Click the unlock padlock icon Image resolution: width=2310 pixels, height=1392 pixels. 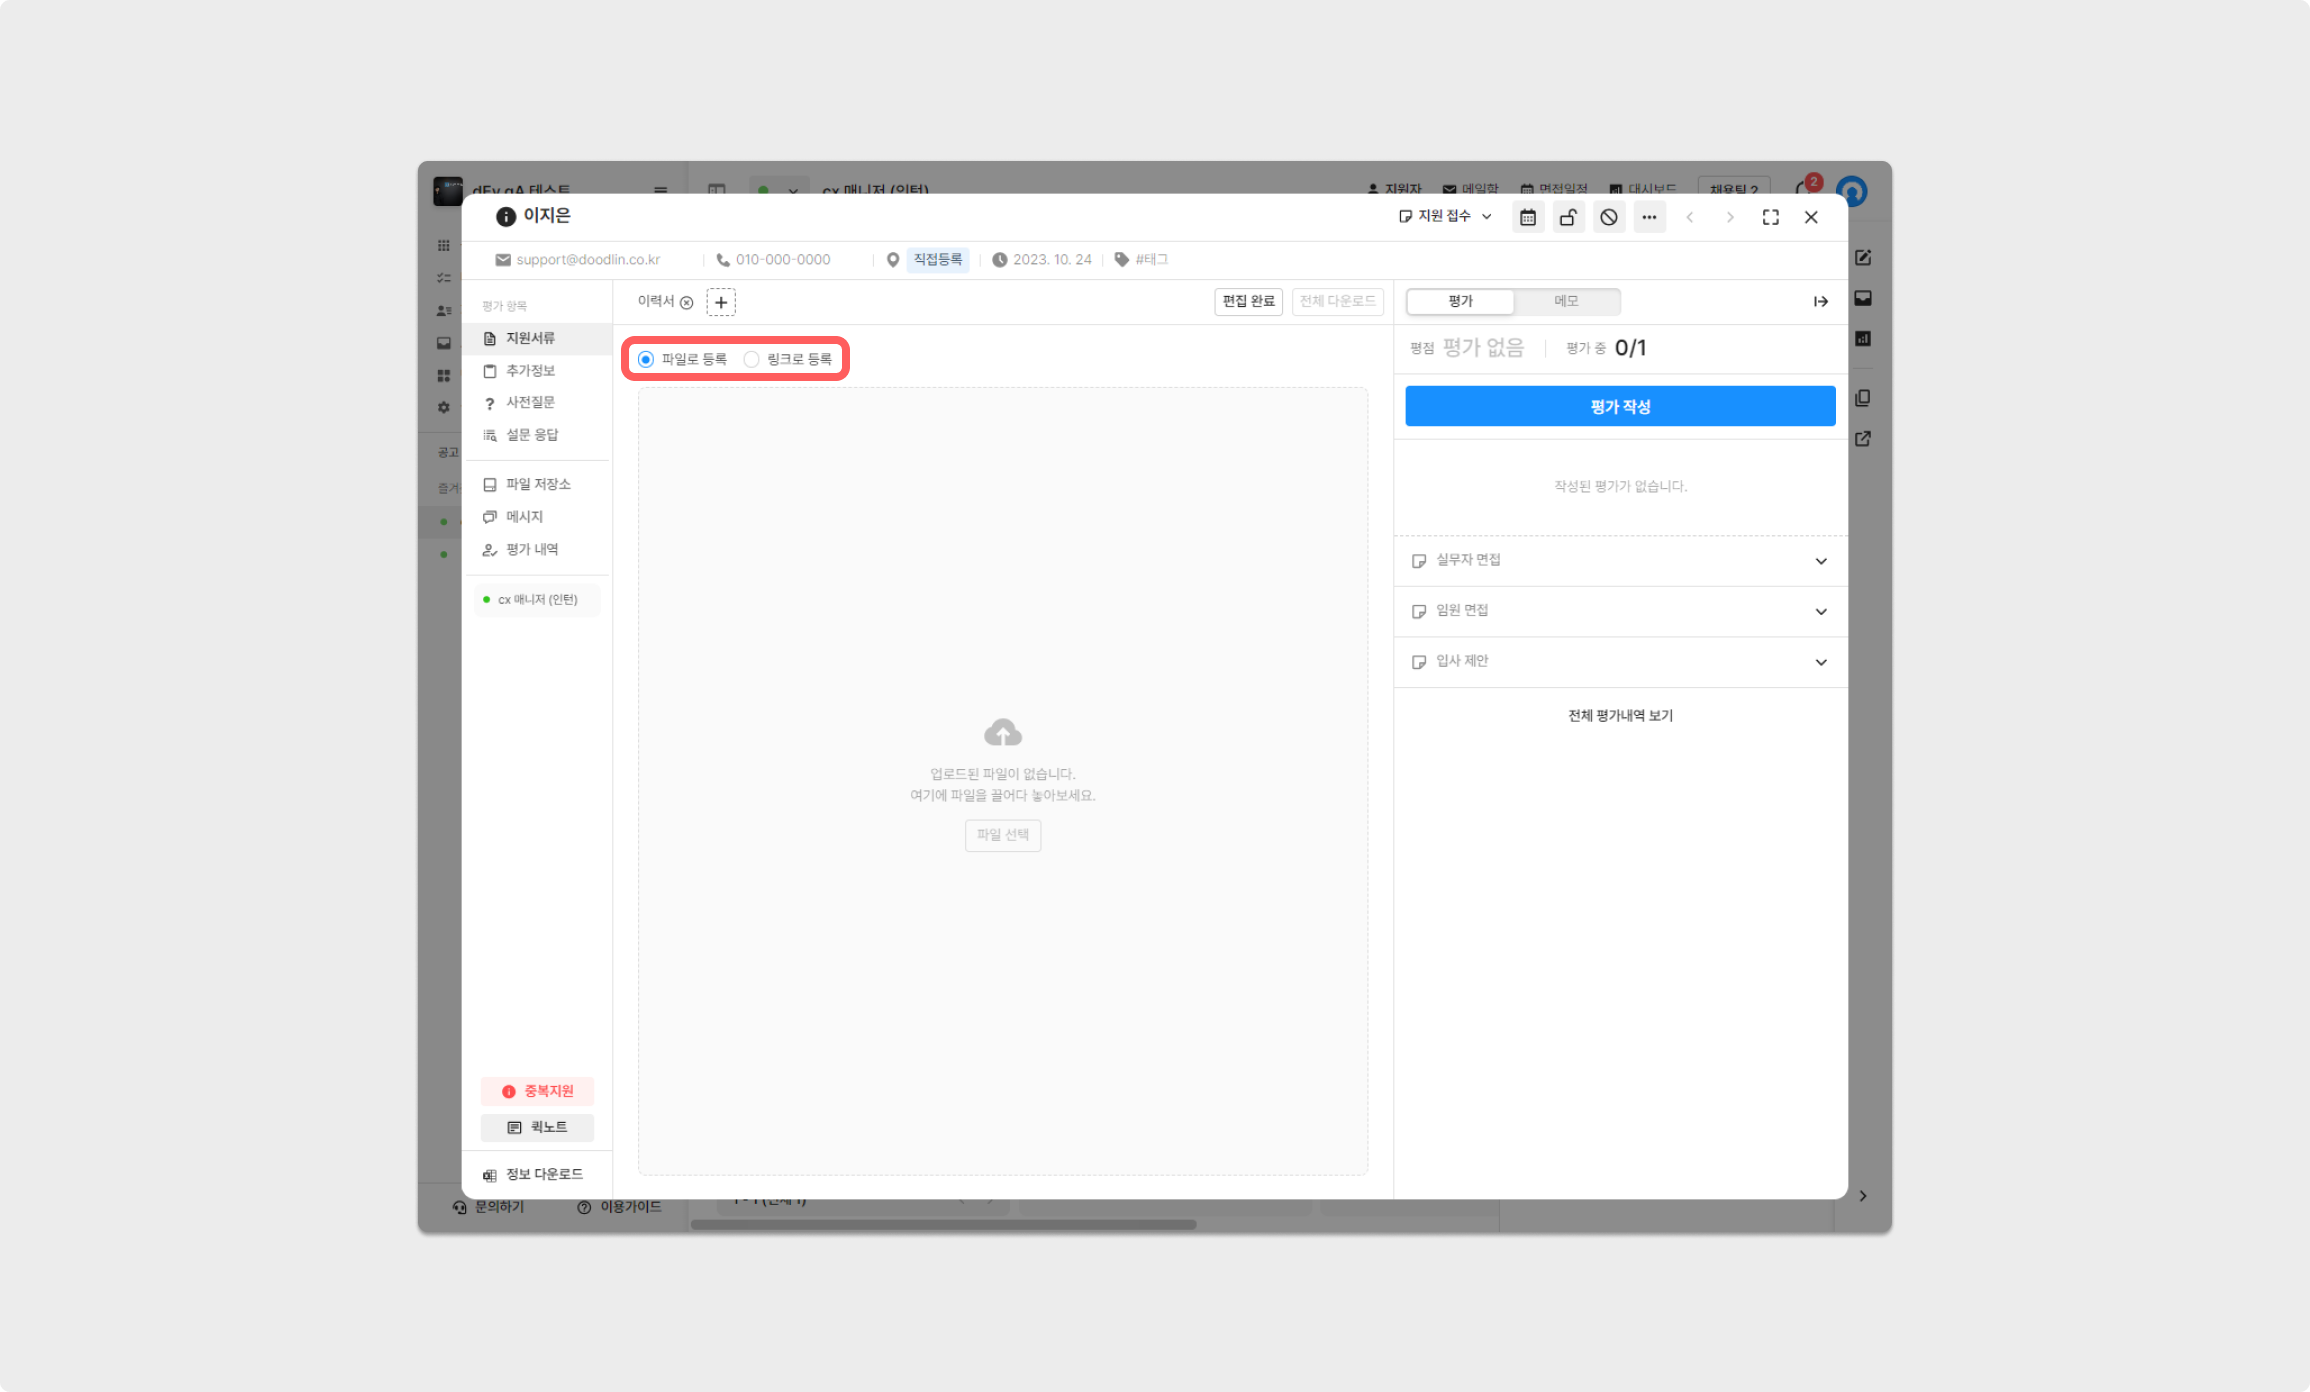point(1568,217)
